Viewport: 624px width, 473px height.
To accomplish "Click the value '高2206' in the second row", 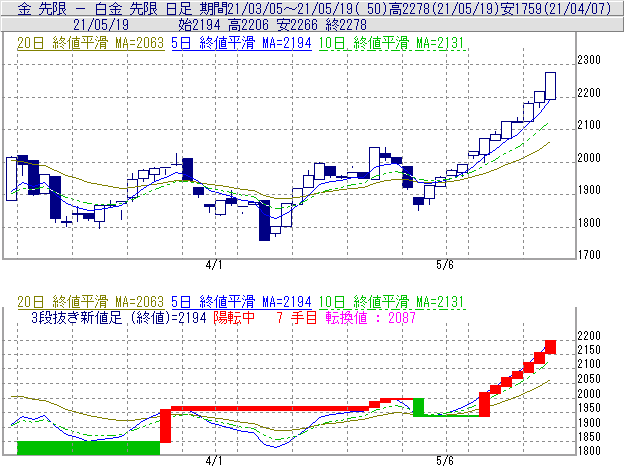I will [x=248, y=25].
